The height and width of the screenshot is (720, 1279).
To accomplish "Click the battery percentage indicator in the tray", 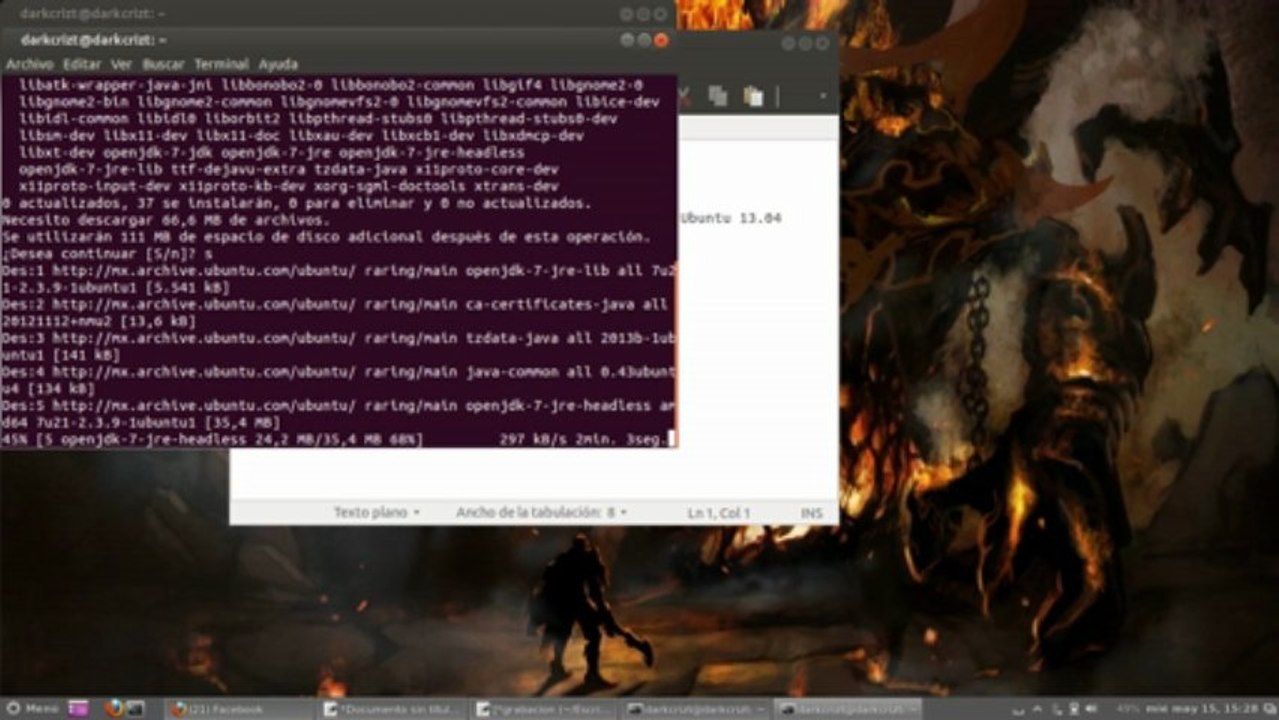I will pyautogui.click(x=1128, y=708).
